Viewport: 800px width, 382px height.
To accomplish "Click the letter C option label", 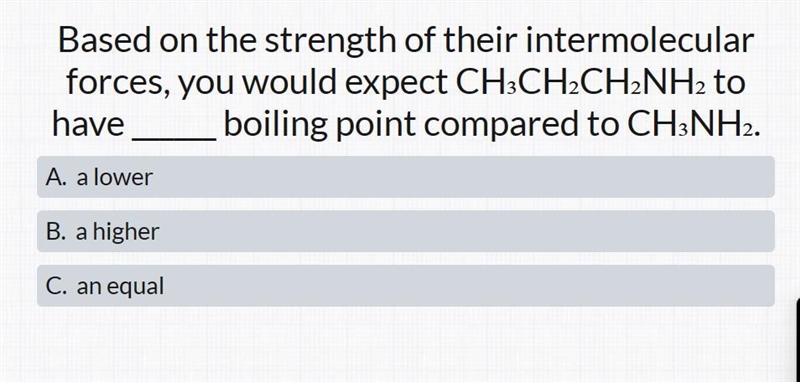I will [x=55, y=286].
